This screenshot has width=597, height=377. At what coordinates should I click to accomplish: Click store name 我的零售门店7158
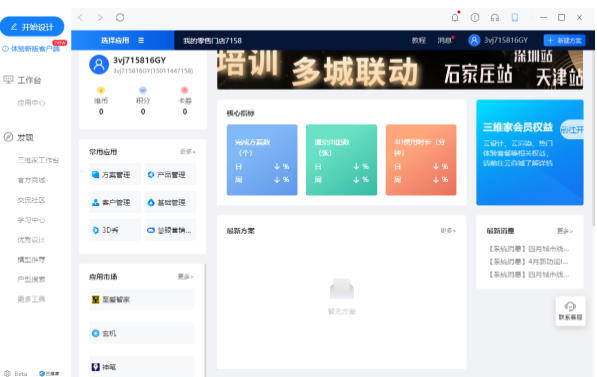[x=212, y=40]
